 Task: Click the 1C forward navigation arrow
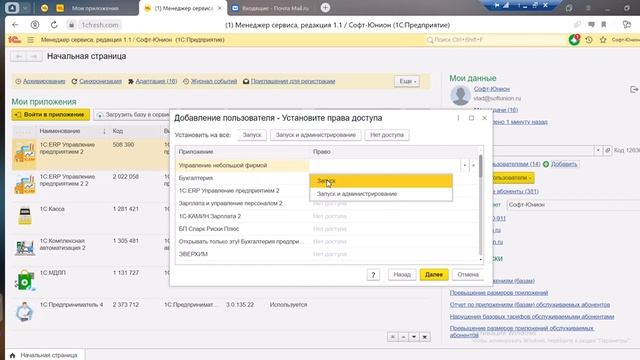tap(34, 56)
